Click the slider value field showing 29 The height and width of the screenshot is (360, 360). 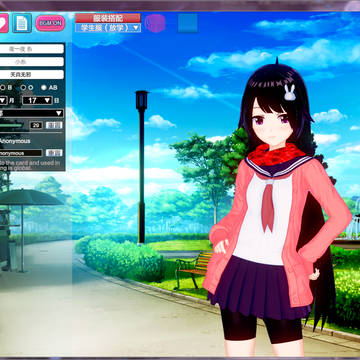point(36,125)
